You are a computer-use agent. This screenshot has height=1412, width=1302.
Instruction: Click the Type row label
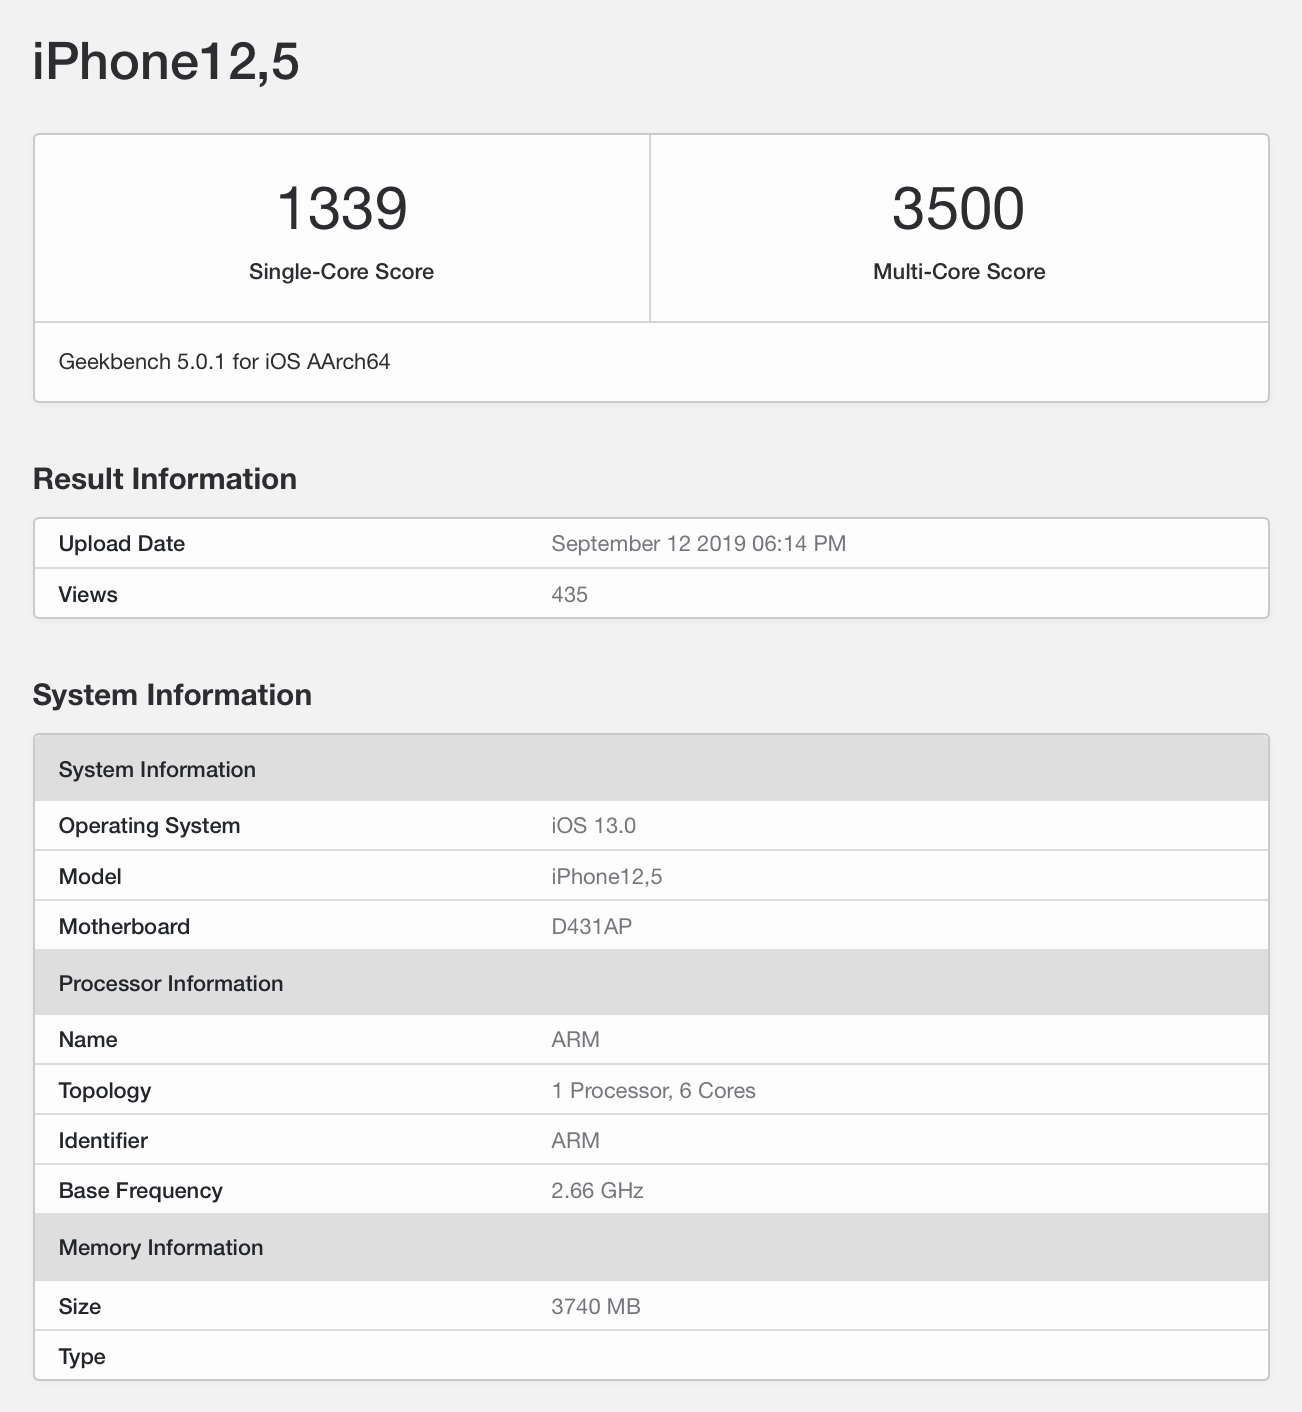(x=82, y=1357)
